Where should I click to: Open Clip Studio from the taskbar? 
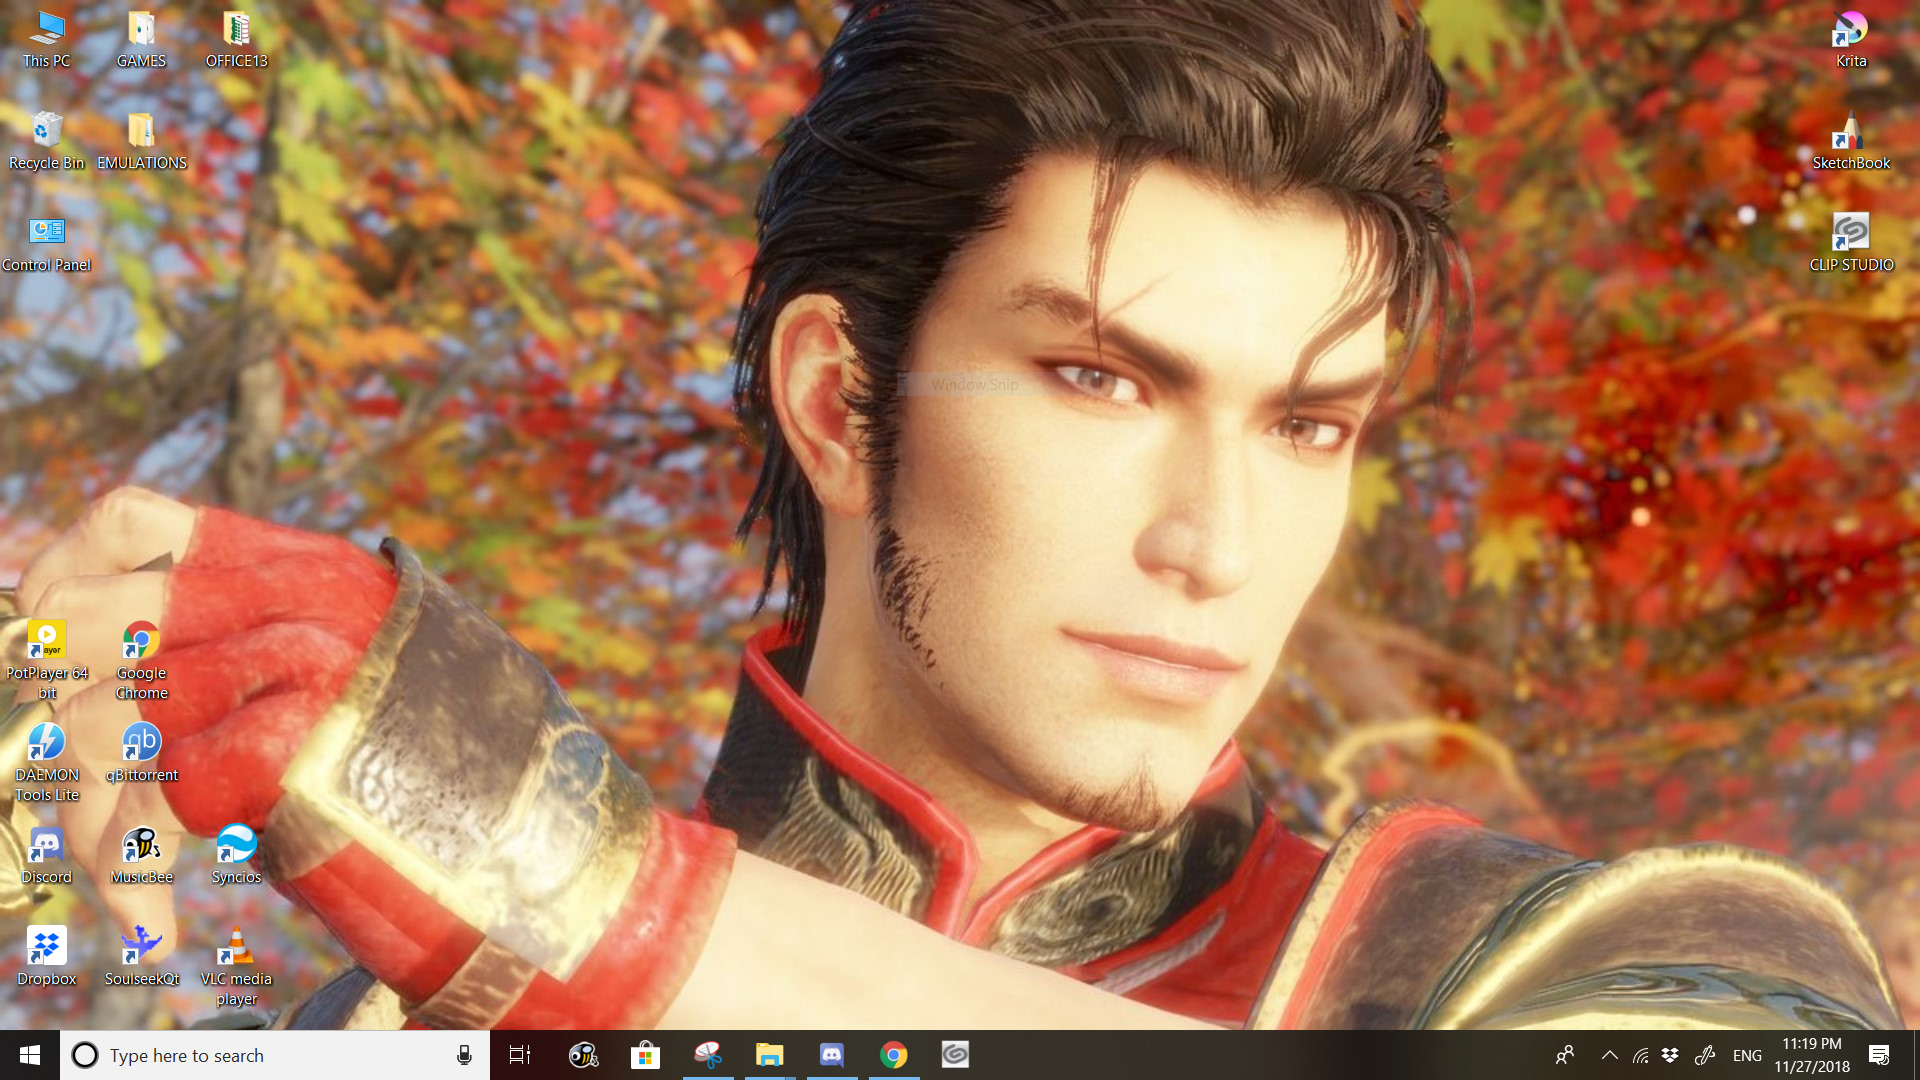pos(955,1055)
